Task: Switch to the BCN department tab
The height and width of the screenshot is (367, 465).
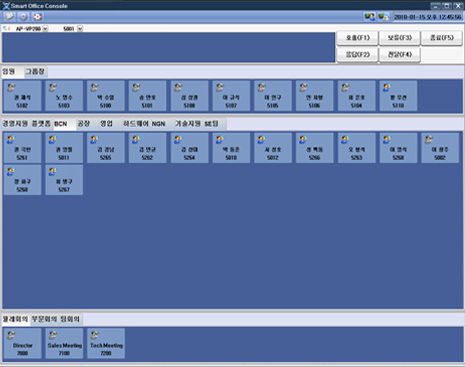Action: (x=61, y=124)
